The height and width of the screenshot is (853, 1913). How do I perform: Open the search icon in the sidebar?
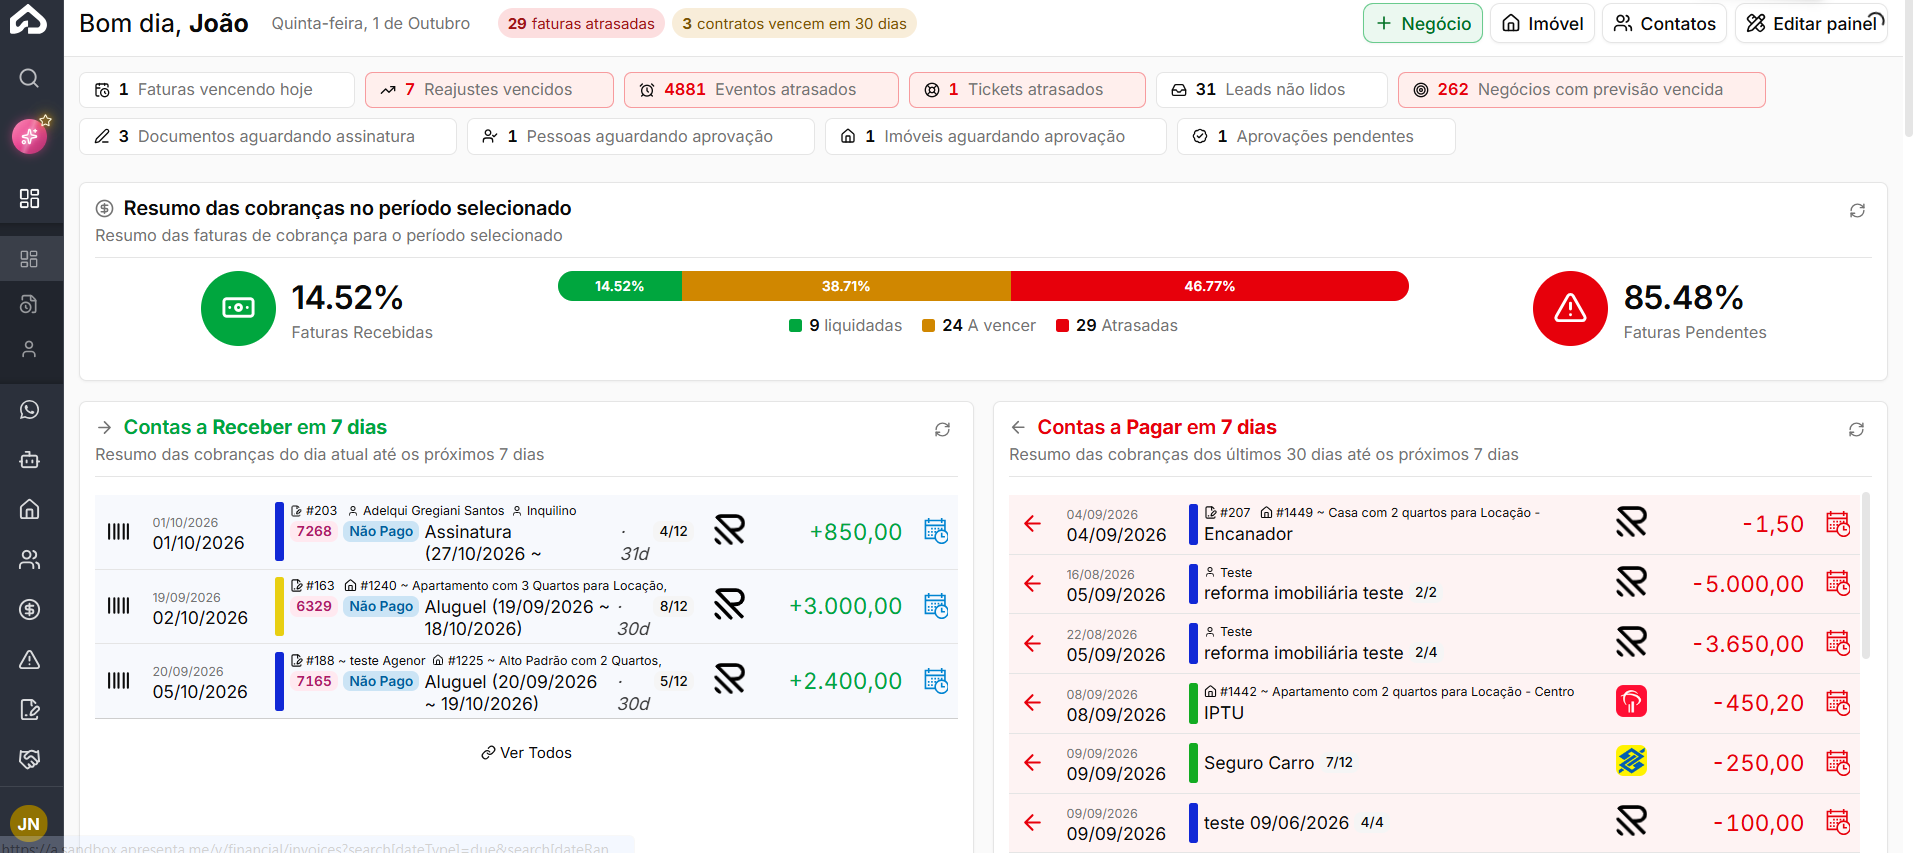[x=29, y=78]
